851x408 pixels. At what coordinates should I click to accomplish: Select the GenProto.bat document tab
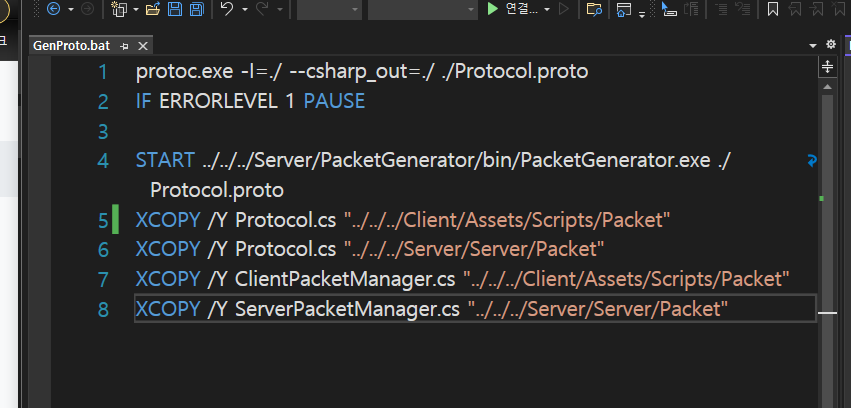point(72,46)
